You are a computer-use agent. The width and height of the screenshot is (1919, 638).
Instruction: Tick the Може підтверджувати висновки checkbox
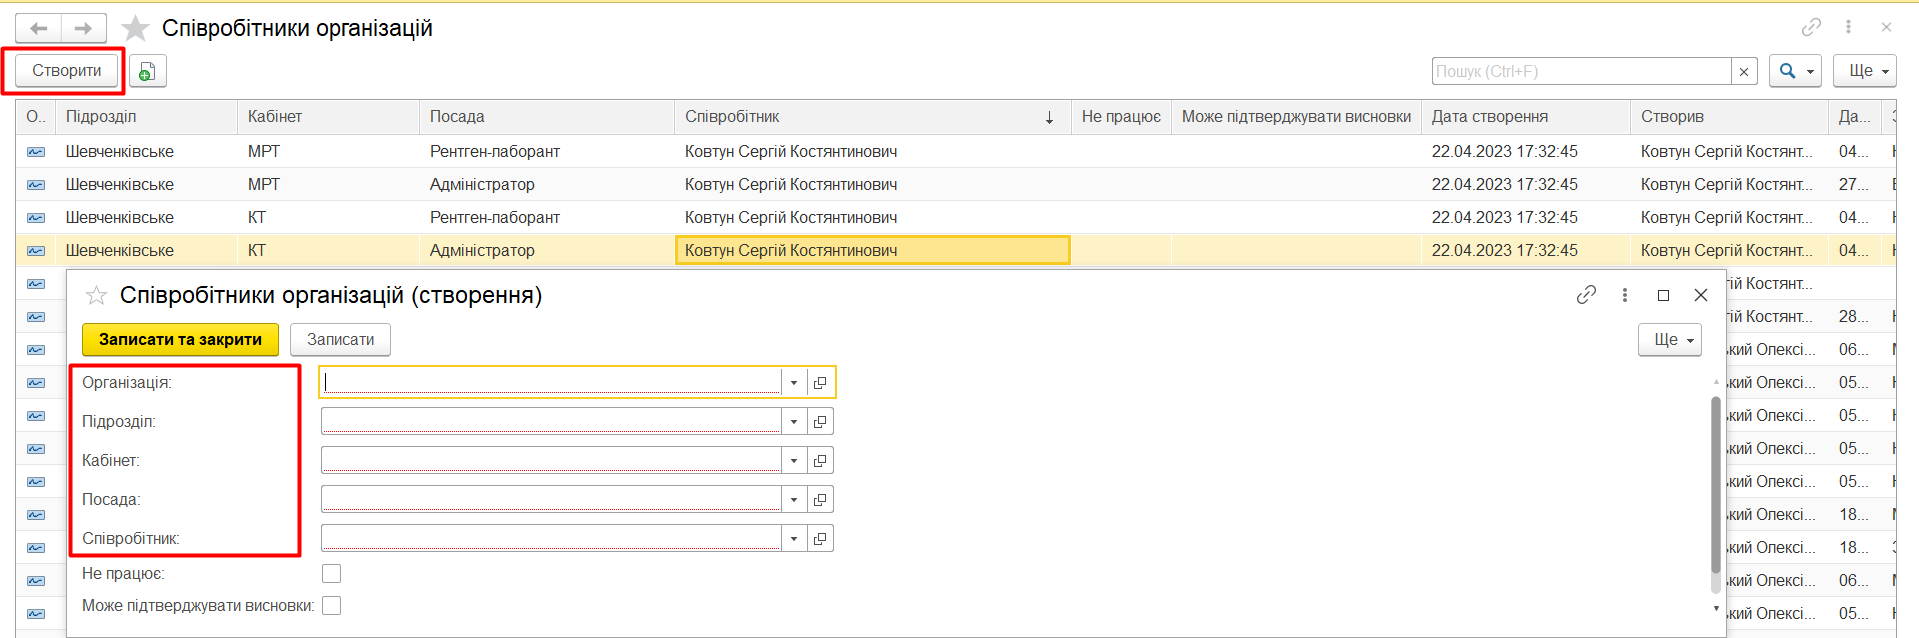tap(332, 605)
